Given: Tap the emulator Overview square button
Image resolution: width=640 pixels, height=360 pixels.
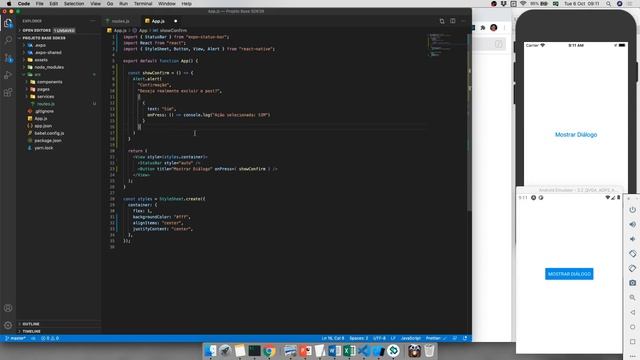Looking at the screenshot, I should pos(632,342).
